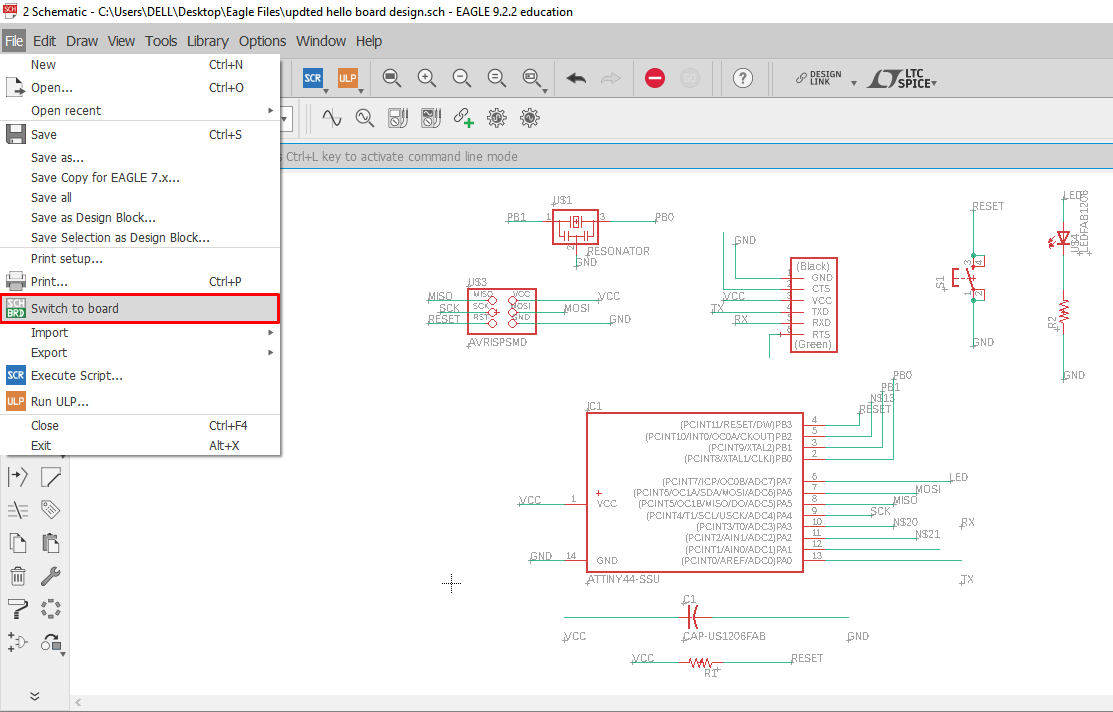Open the Library menu
The image size is (1113, 712).
[208, 41]
